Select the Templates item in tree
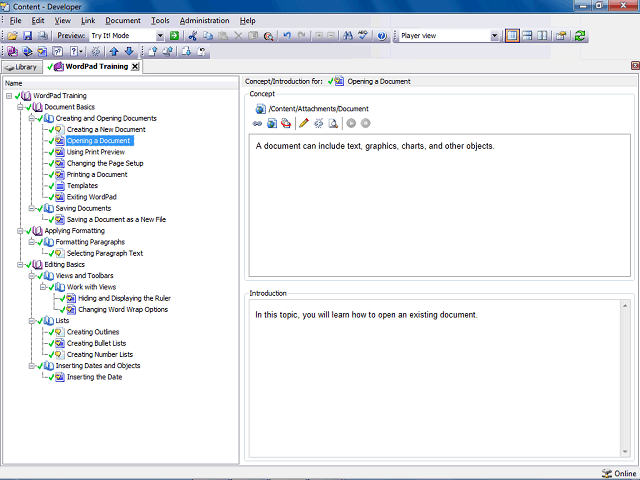Viewport: 640px width, 480px height. click(x=82, y=186)
